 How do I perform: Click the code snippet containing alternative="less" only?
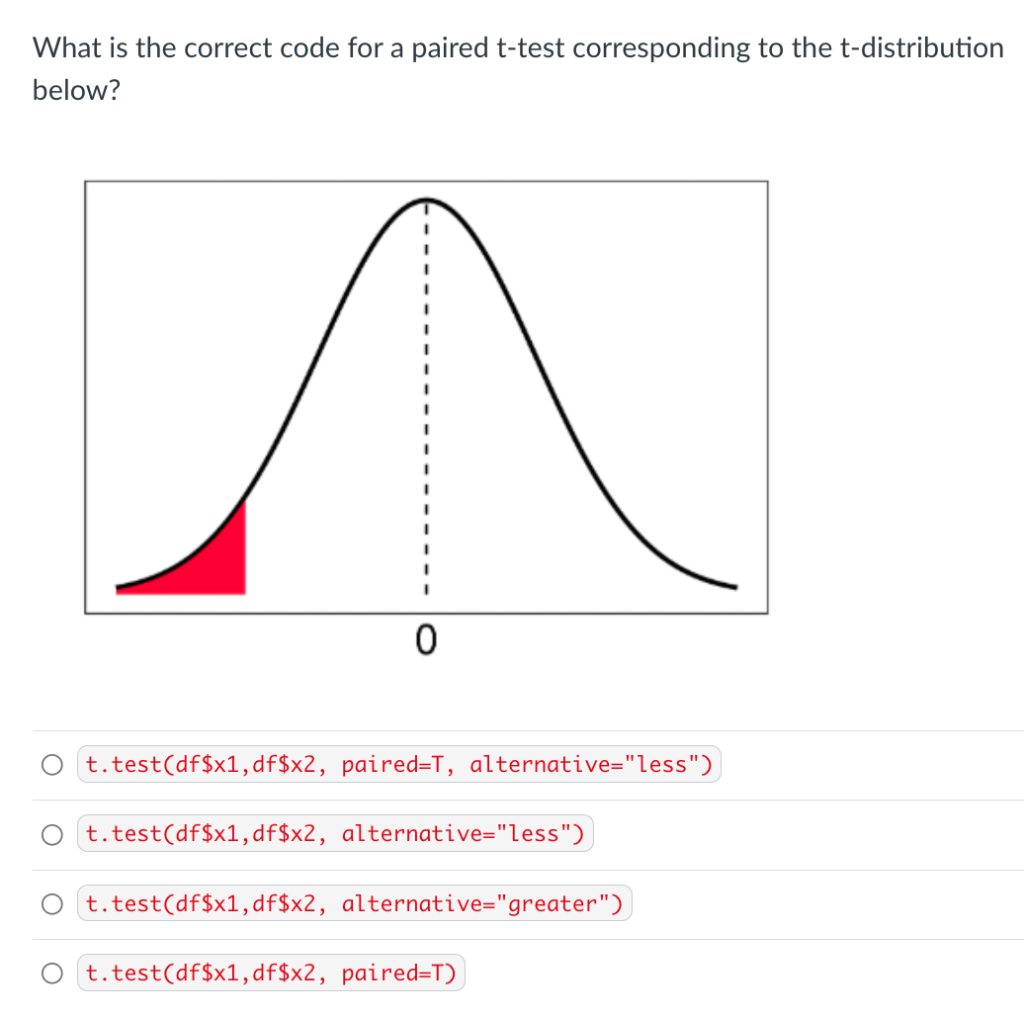[336, 833]
